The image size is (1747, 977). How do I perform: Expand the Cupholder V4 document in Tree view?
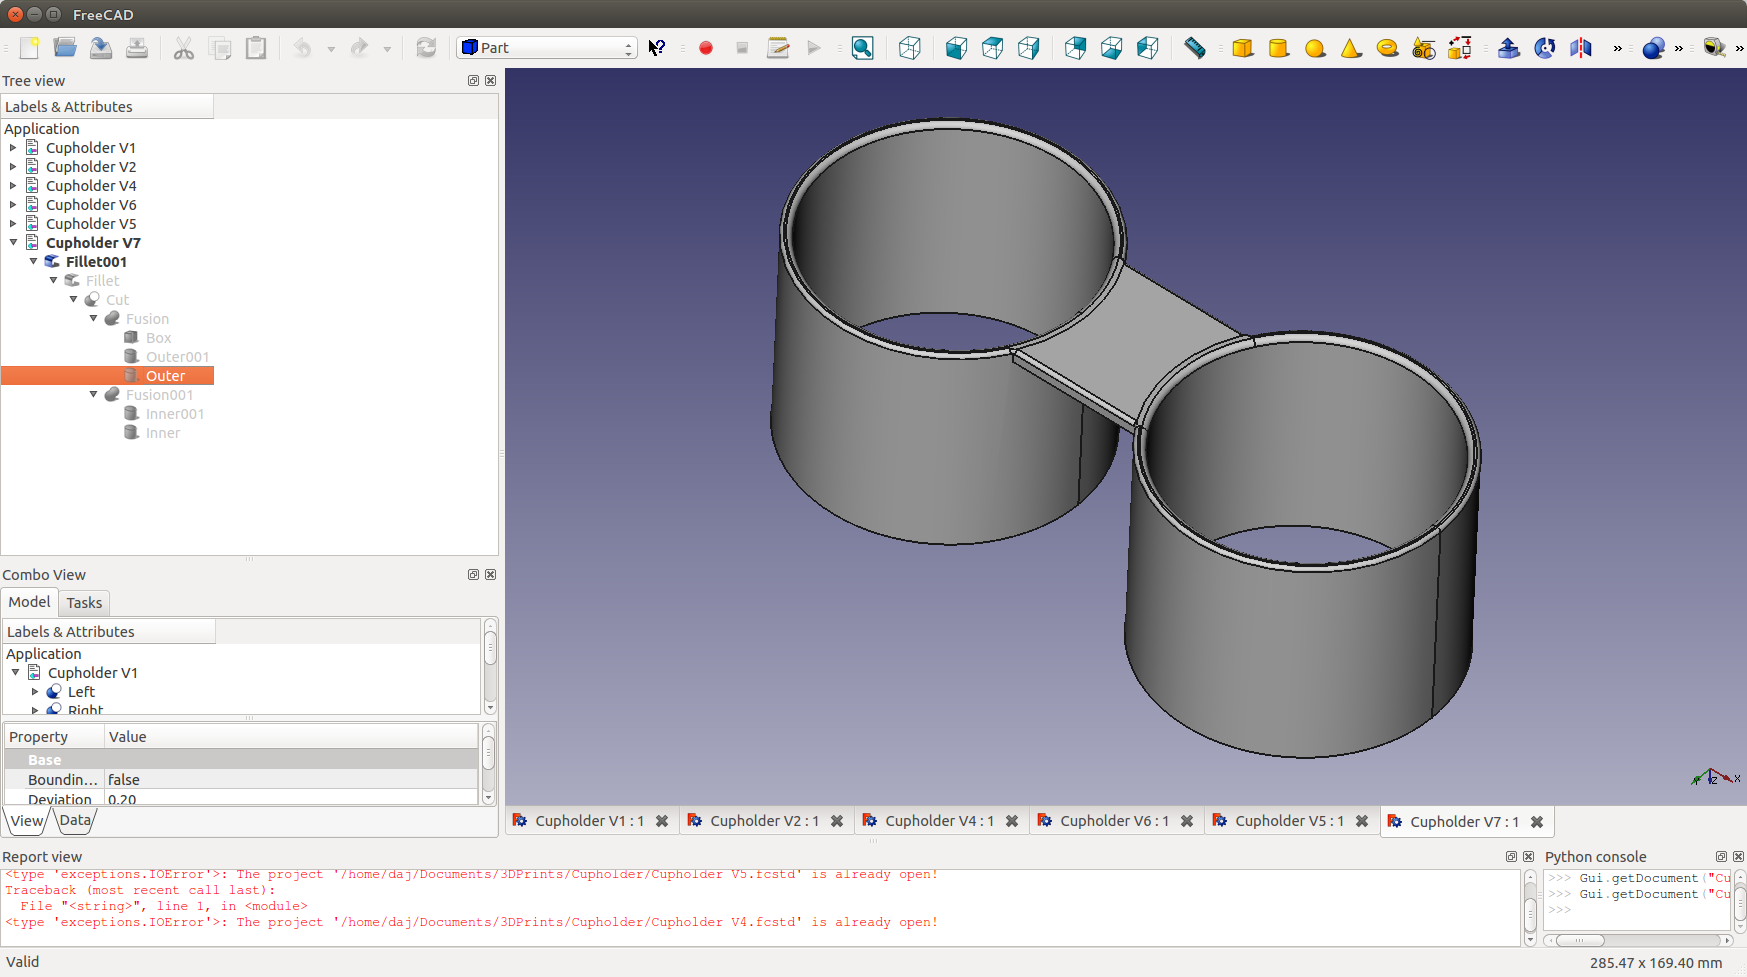click(x=13, y=186)
